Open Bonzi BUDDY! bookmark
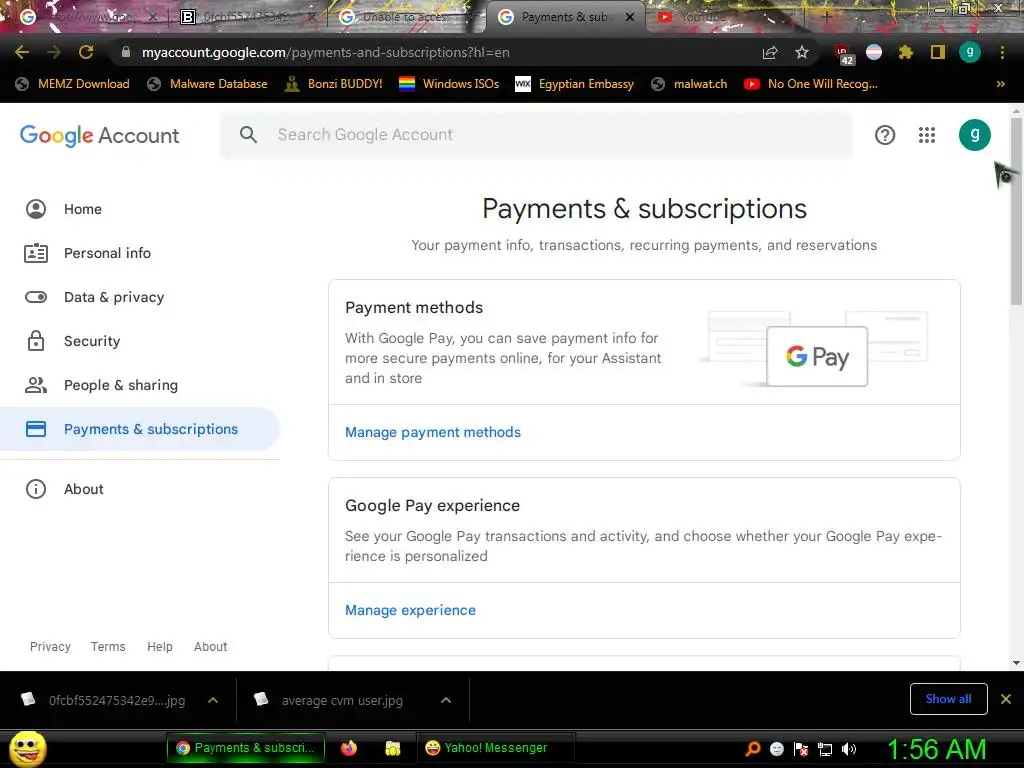This screenshot has width=1024, height=768. (334, 84)
